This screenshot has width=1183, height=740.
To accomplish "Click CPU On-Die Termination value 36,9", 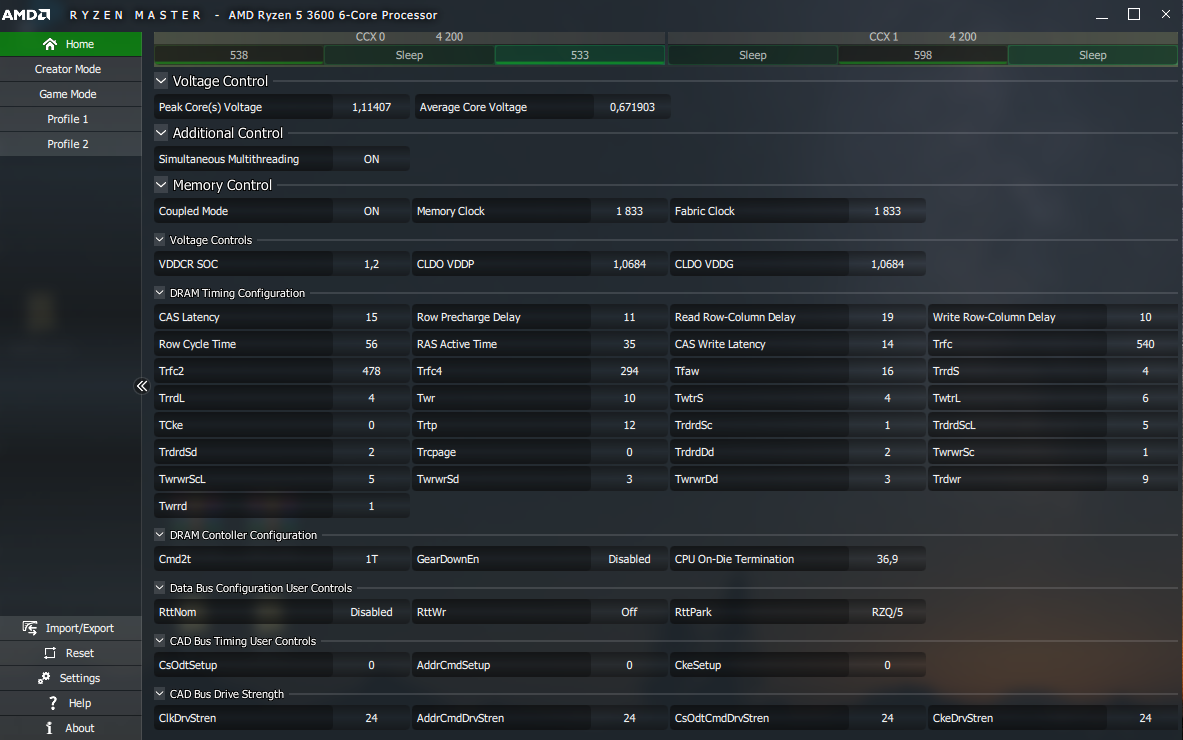I will pyautogui.click(x=887, y=559).
